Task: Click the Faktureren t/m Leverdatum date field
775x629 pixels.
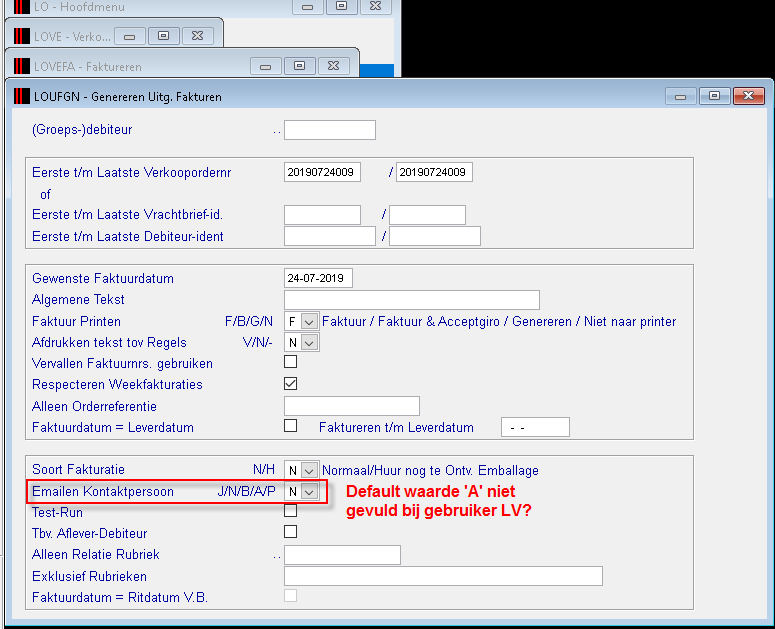Action: point(535,427)
